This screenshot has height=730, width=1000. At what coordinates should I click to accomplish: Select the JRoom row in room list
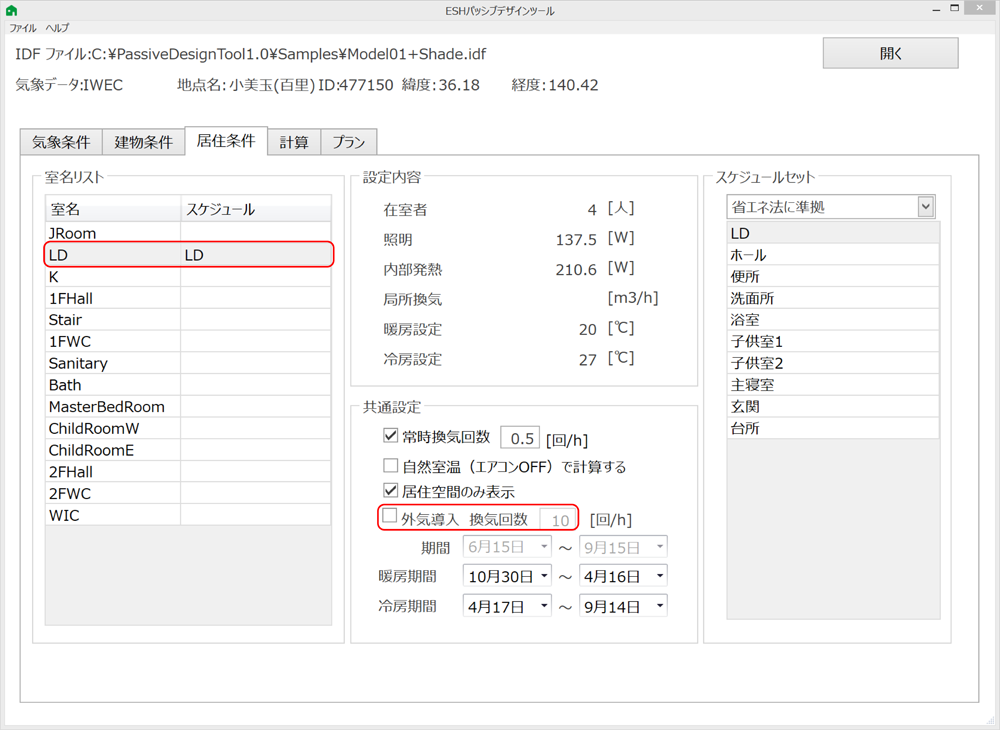pyautogui.click(x=188, y=233)
